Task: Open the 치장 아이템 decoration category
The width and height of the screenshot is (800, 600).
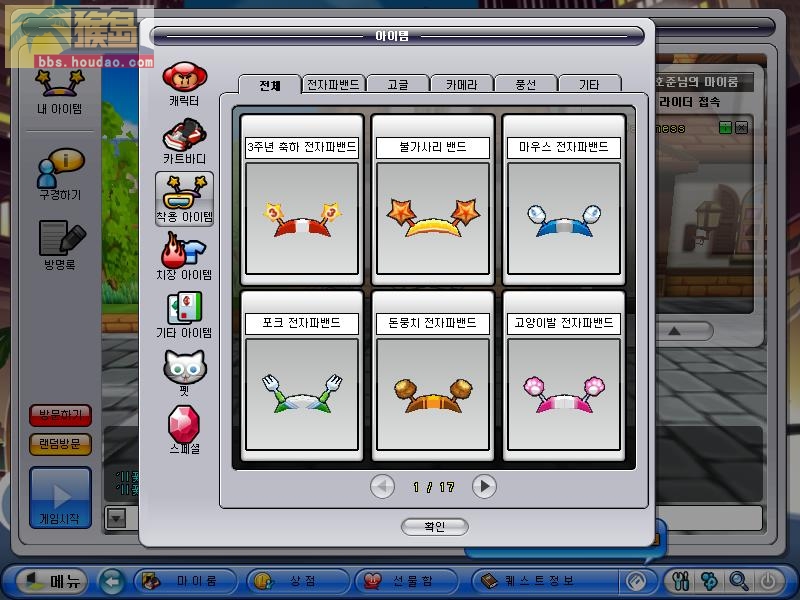Action: tap(184, 257)
